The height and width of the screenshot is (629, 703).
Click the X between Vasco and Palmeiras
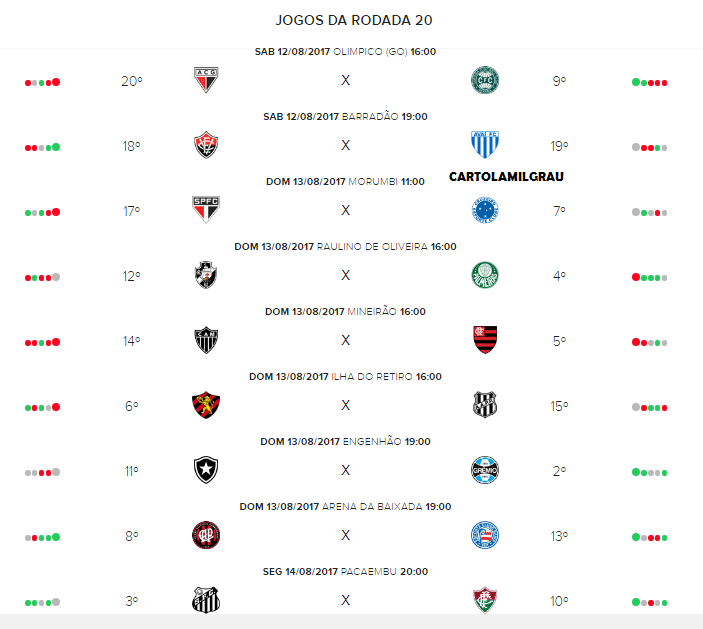click(345, 275)
